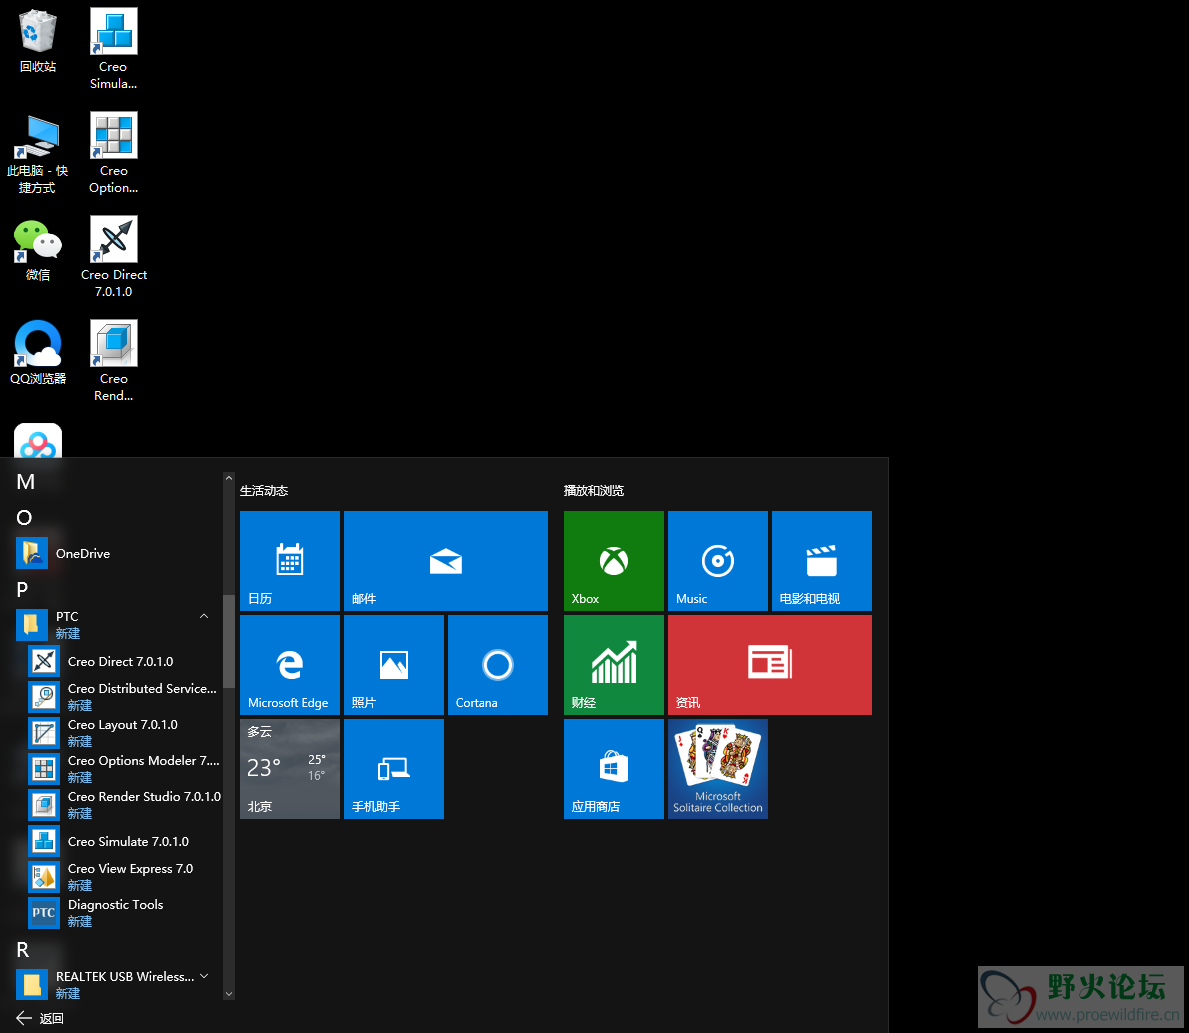This screenshot has height=1033, width=1189.
Task: Open the 电影和电视 tile
Action: 821,560
